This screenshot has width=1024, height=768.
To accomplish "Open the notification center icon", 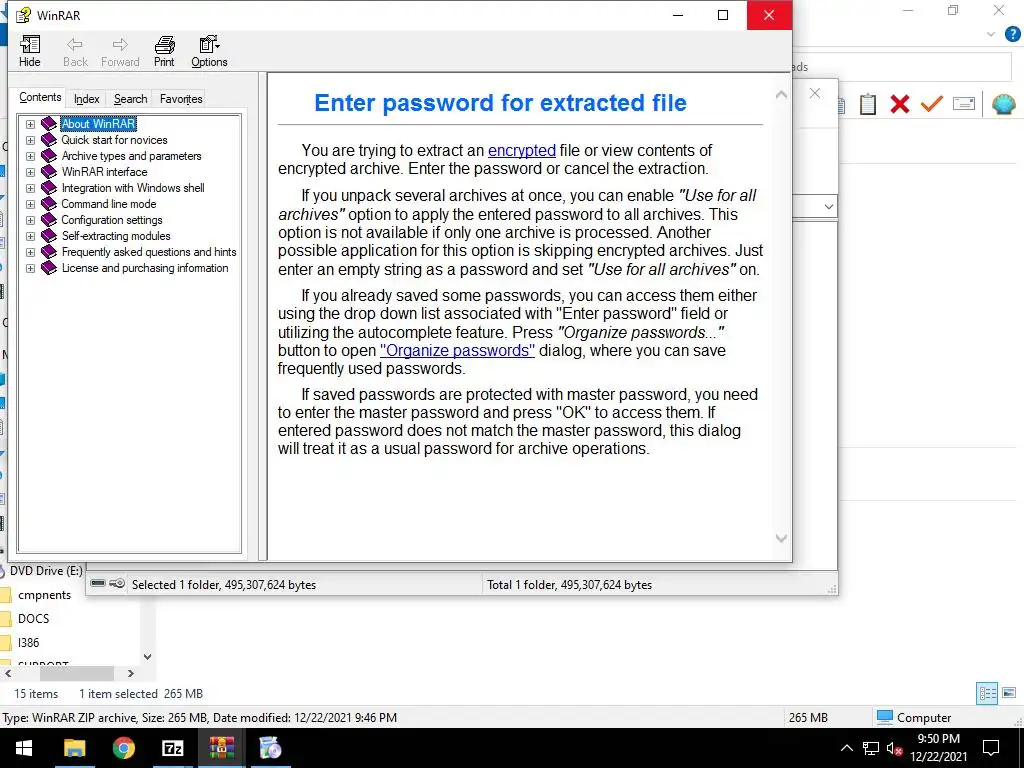I will pos(991,748).
